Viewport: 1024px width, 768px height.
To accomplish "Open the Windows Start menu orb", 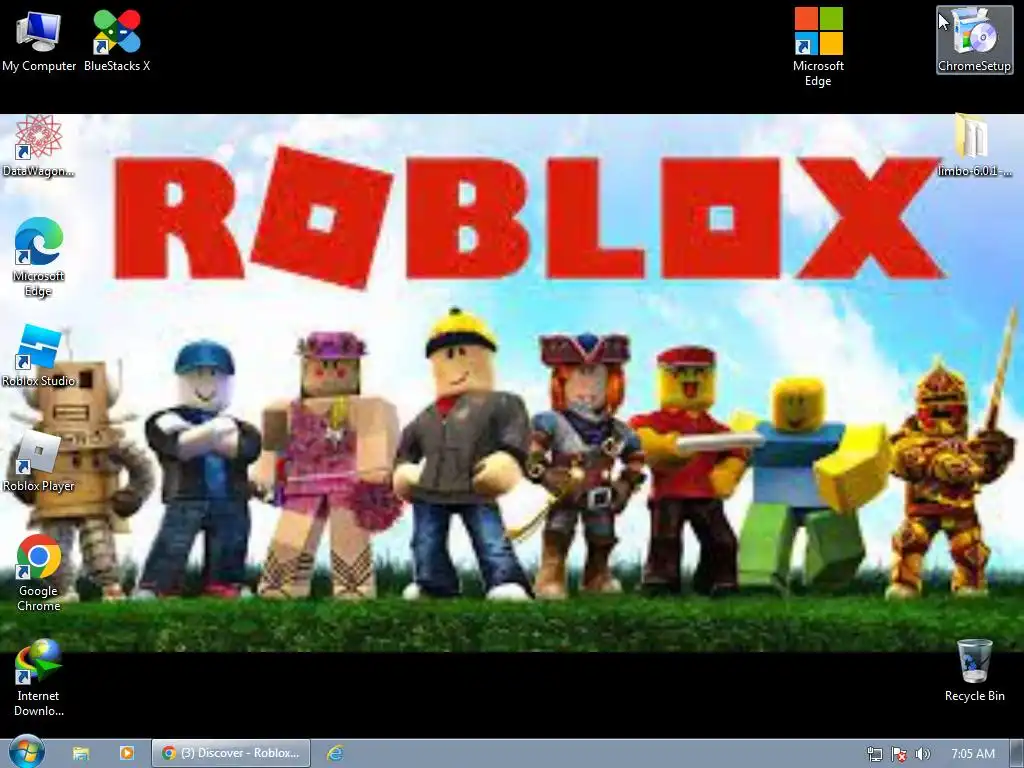I will coord(27,752).
